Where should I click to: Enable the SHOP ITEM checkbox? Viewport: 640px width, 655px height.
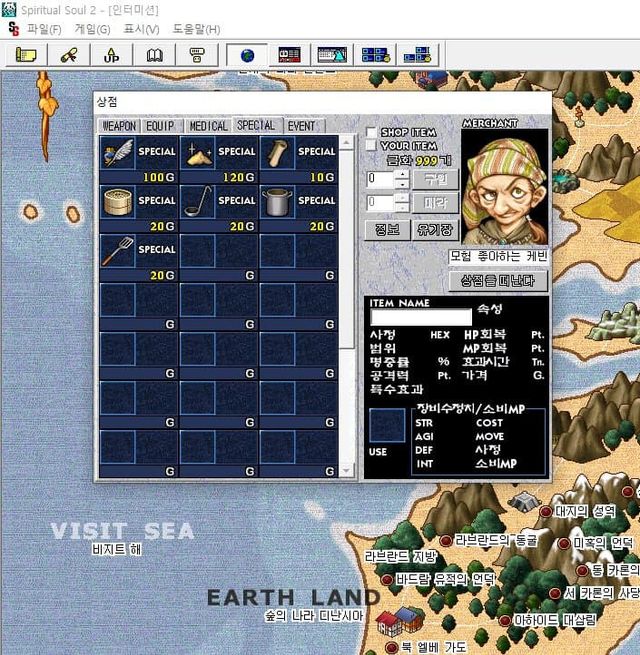[x=372, y=133]
